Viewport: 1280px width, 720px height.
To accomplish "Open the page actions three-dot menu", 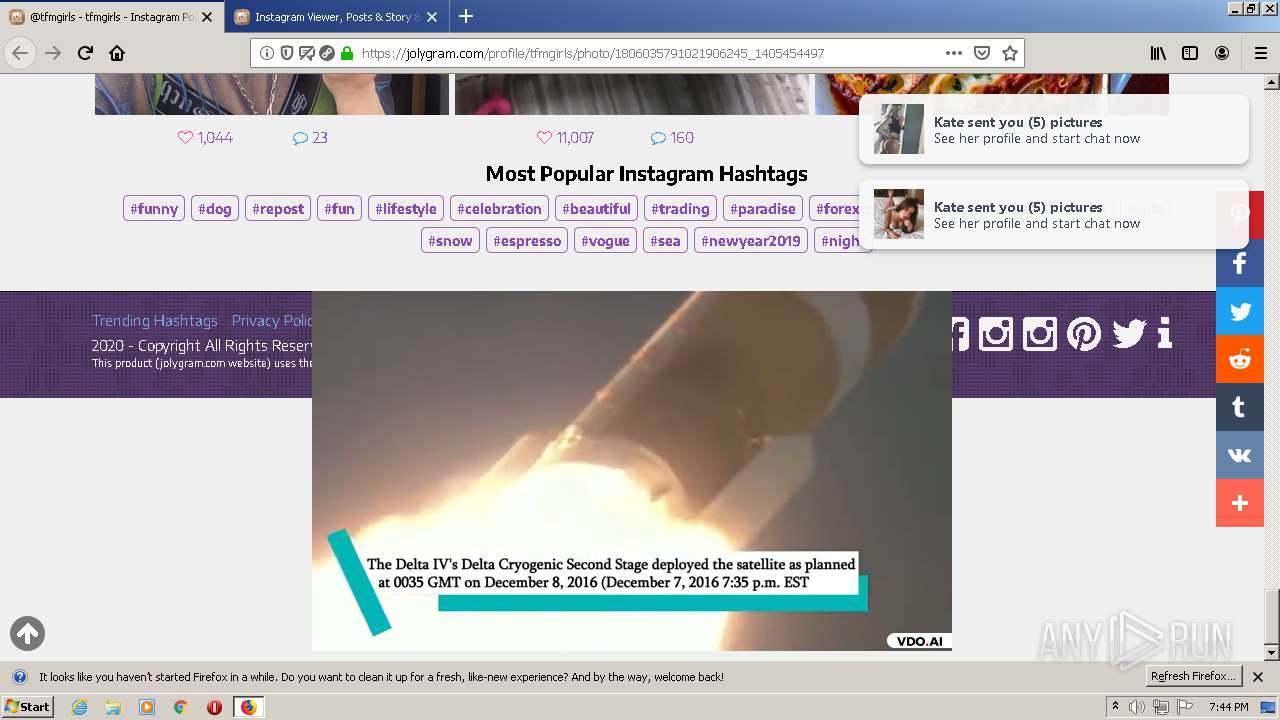I will pos(954,53).
